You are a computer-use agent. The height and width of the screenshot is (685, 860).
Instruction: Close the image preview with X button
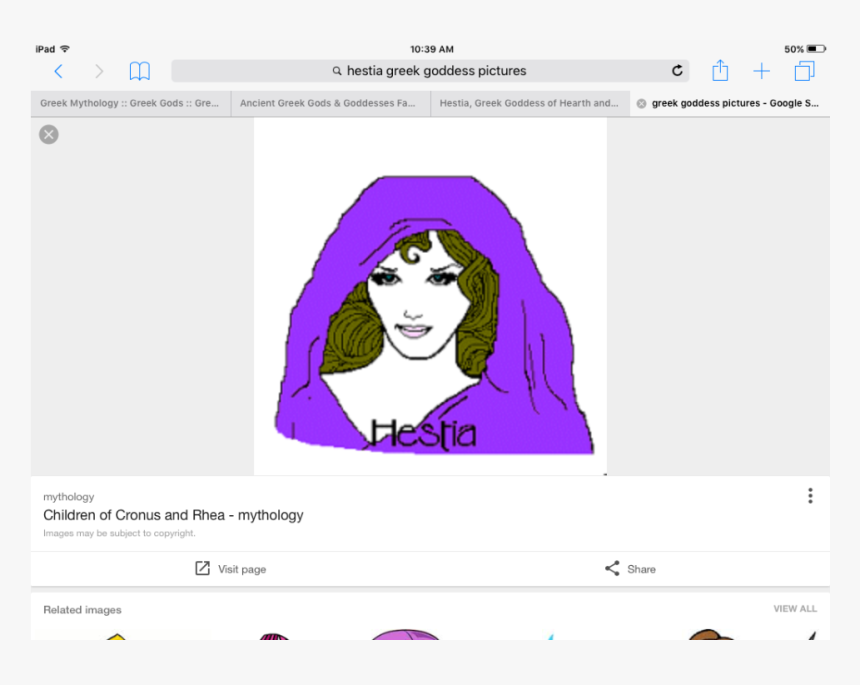pos(49,134)
